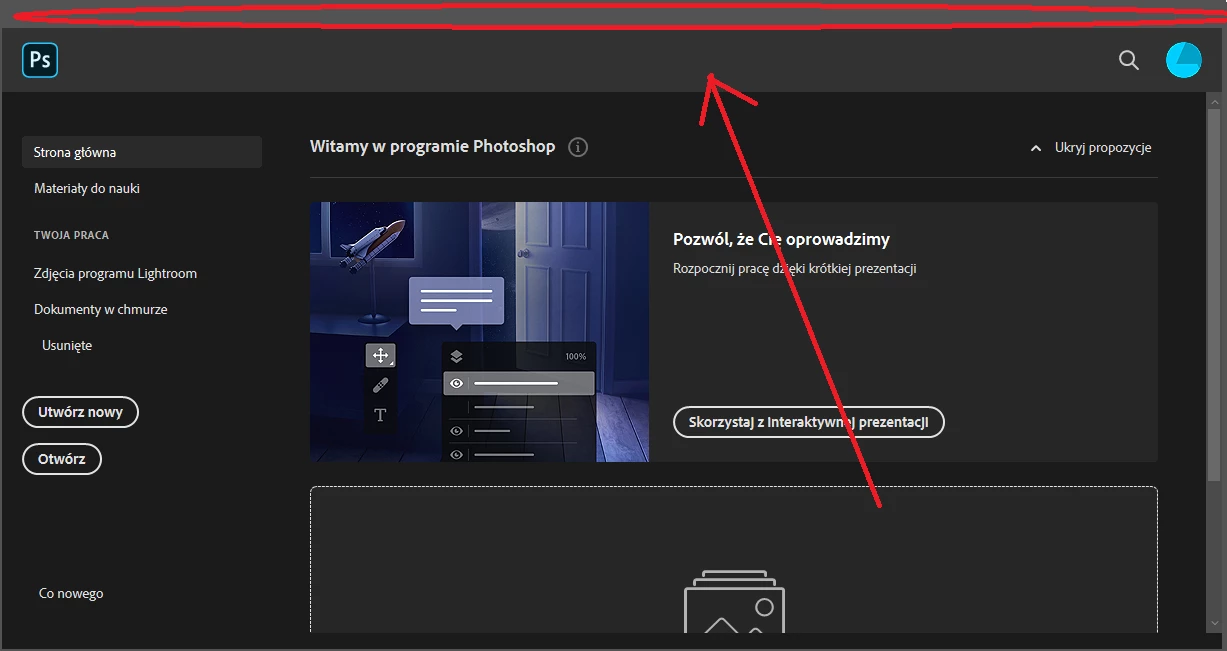Open Dokumenty w chmurze
The image size is (1227, 651).
[100, 309]
